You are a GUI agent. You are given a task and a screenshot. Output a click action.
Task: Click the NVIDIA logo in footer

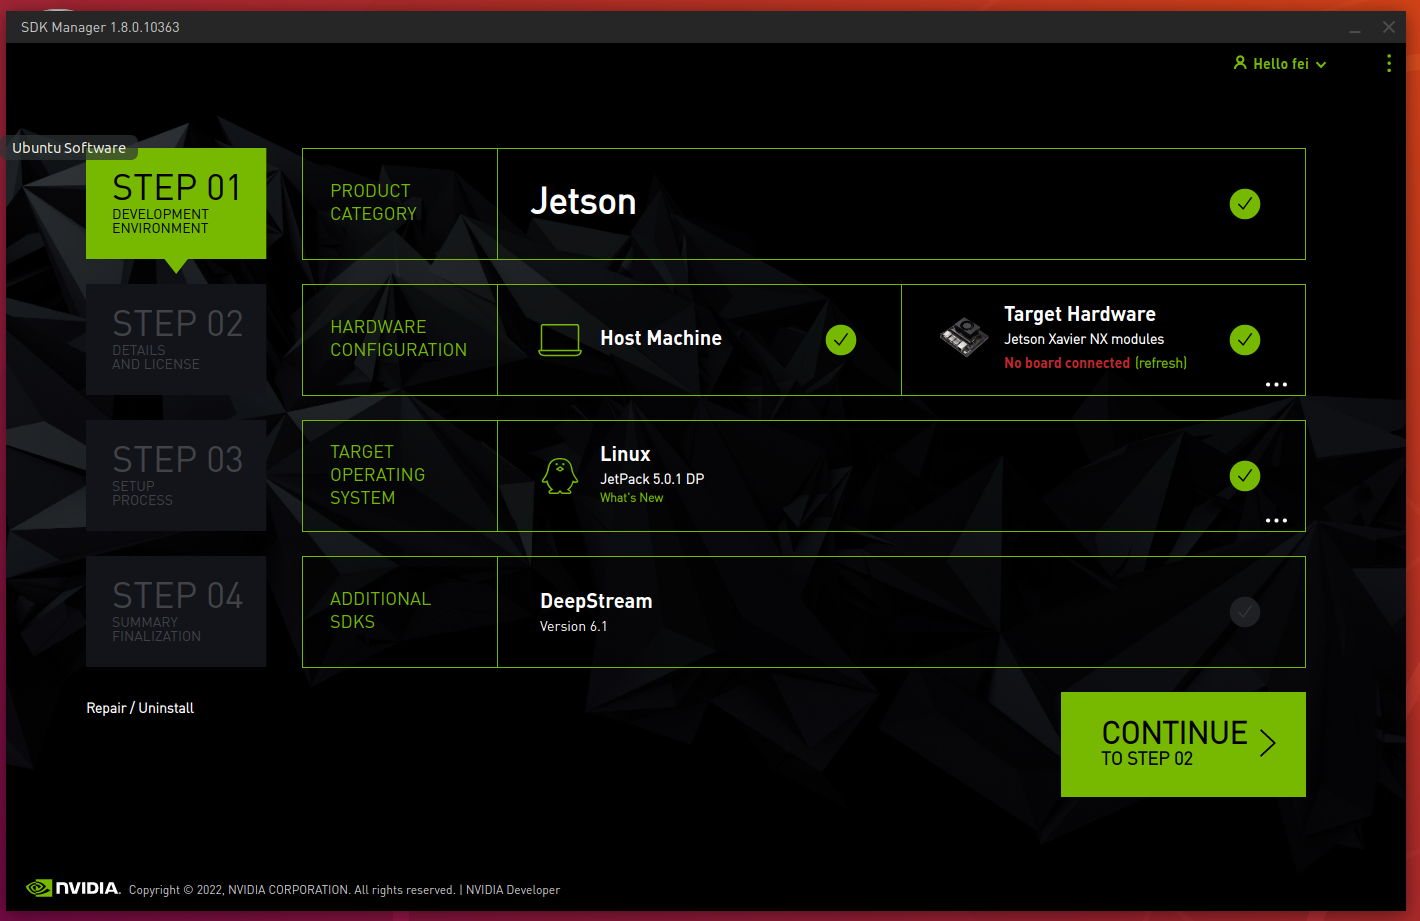coord(73,888)
